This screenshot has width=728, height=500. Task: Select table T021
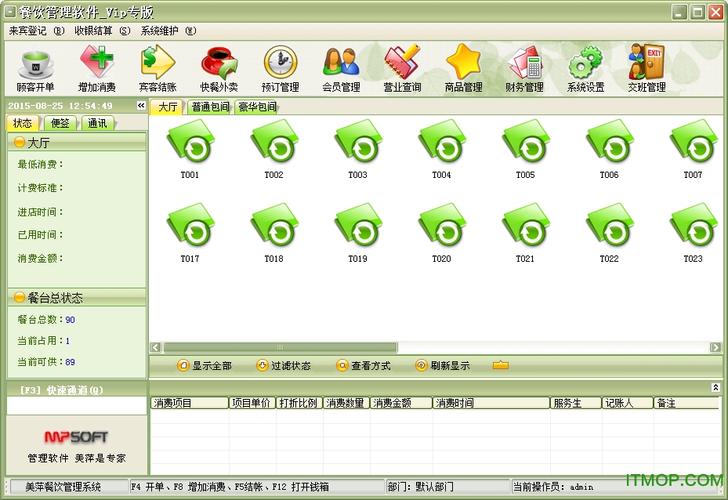(525, 233)
